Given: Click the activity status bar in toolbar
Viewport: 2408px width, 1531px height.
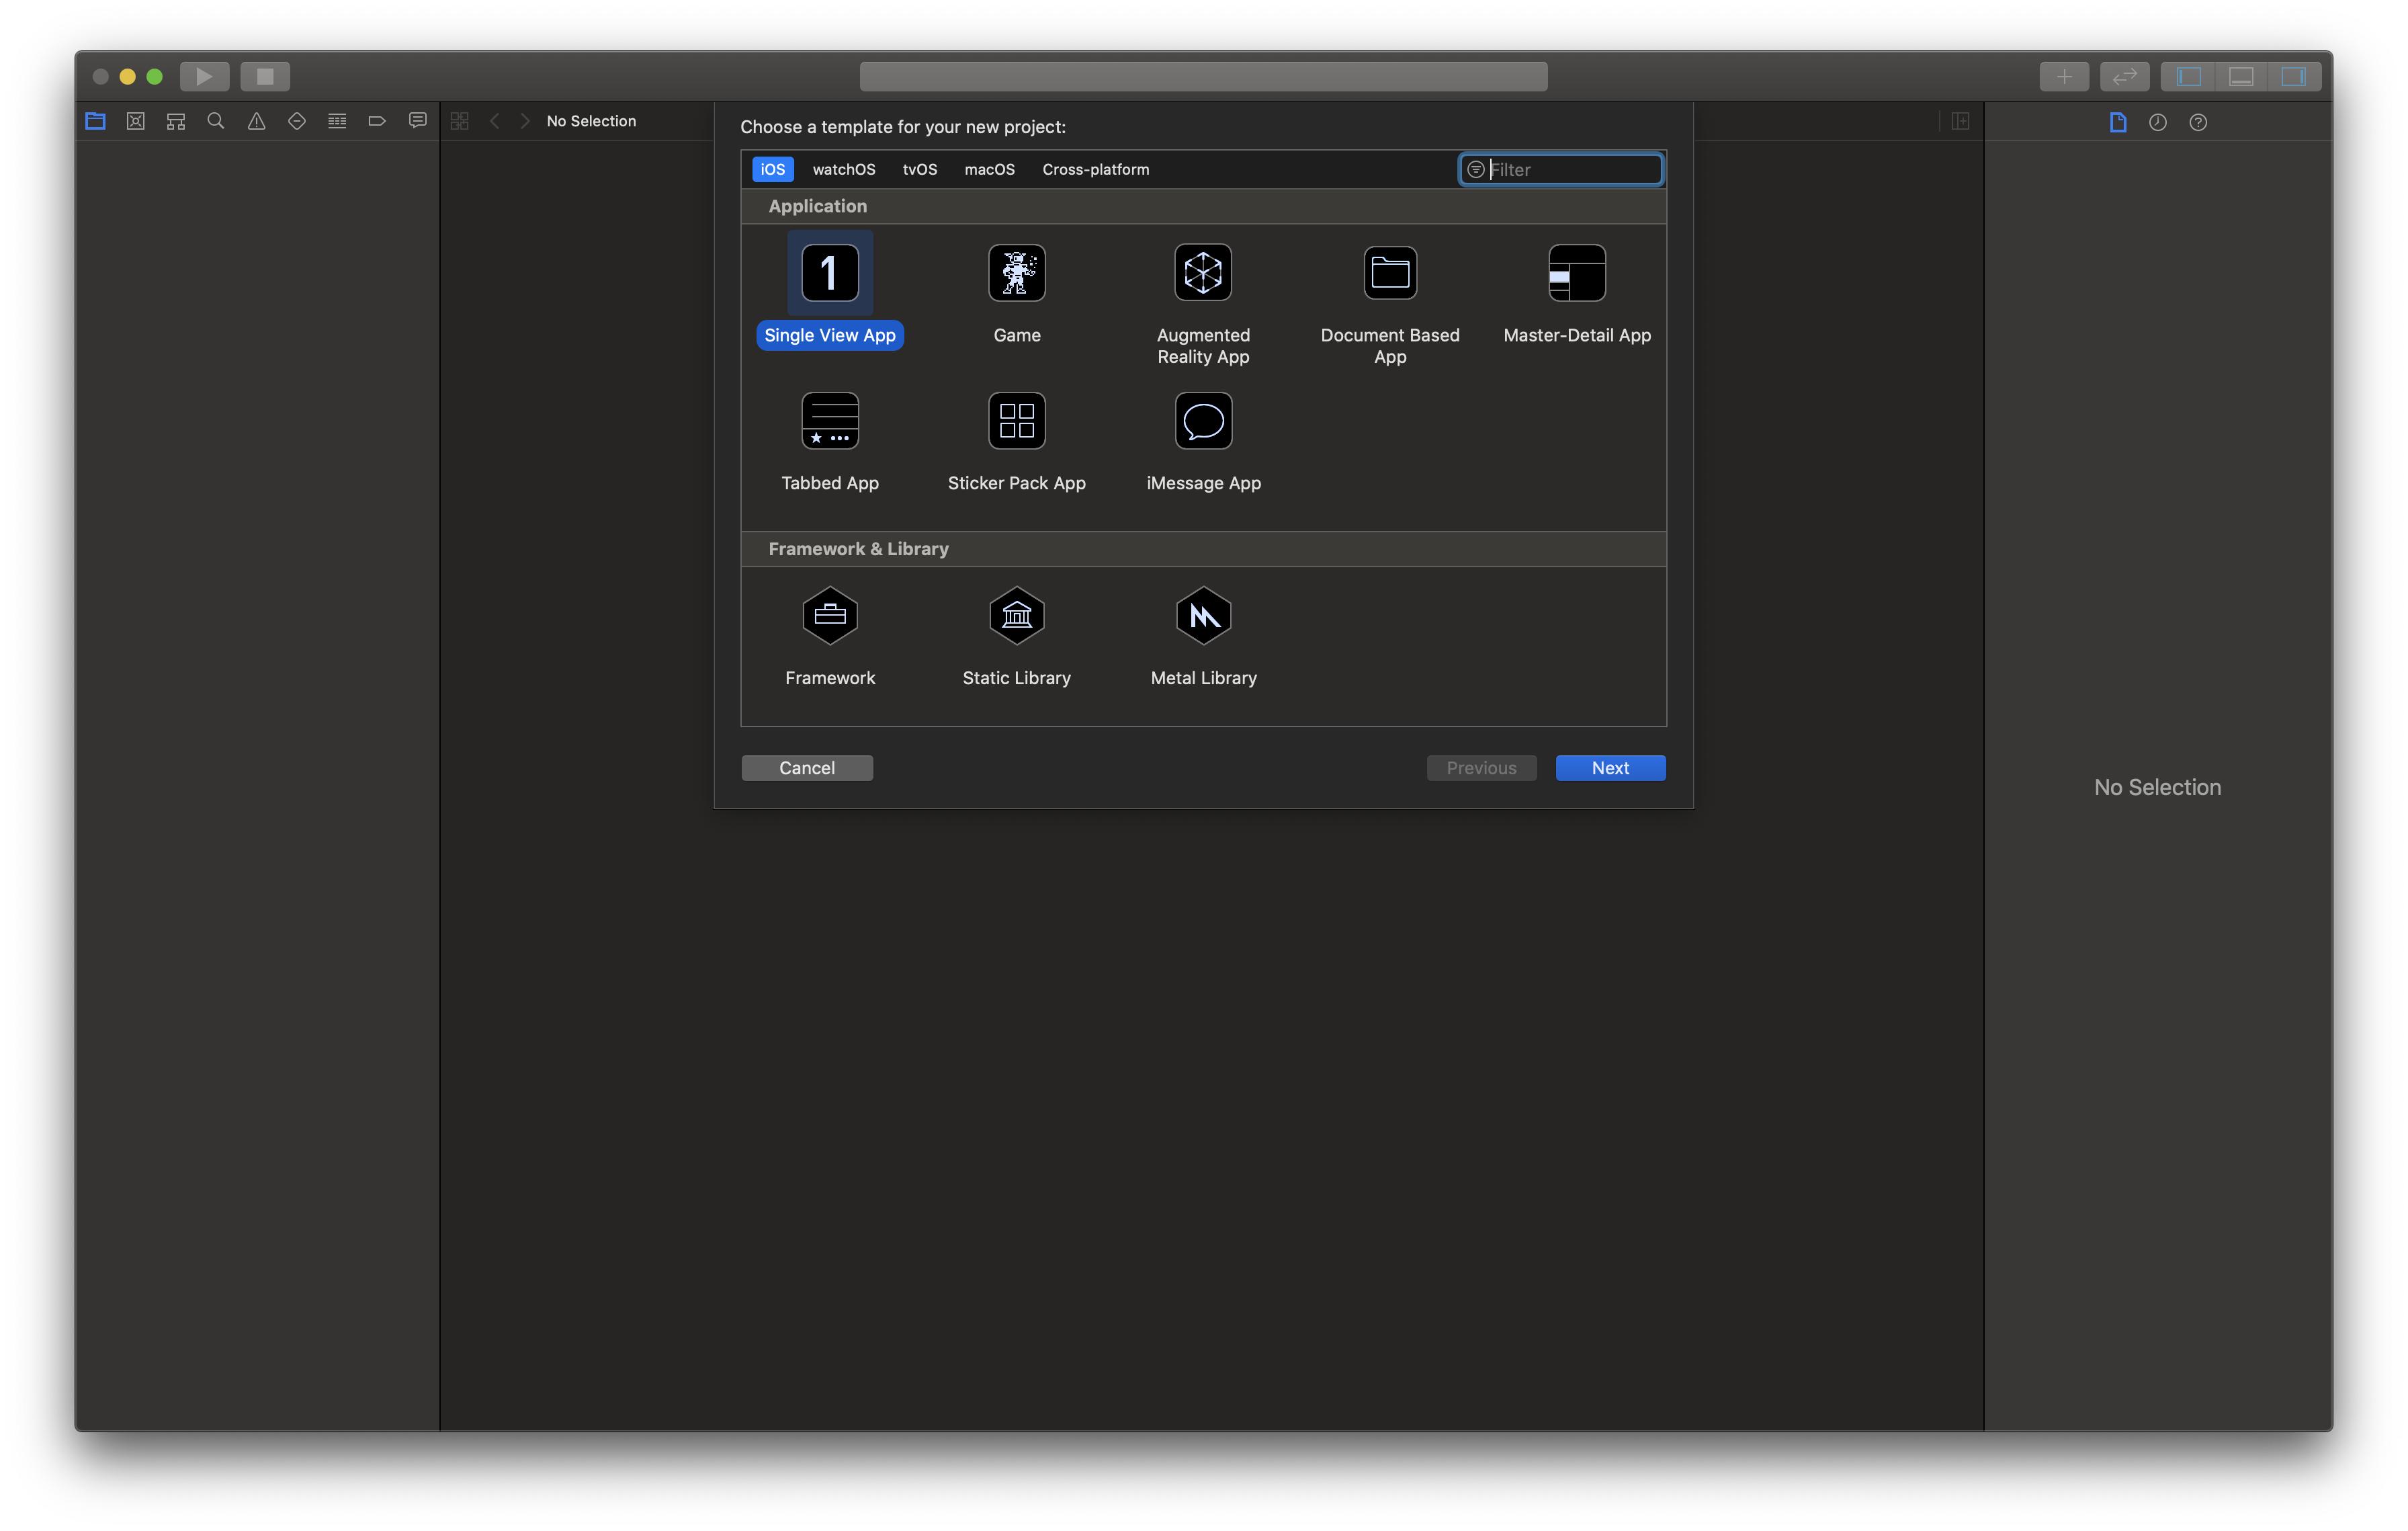Looking at the screenshot, I should click(x=1203, y=76).
